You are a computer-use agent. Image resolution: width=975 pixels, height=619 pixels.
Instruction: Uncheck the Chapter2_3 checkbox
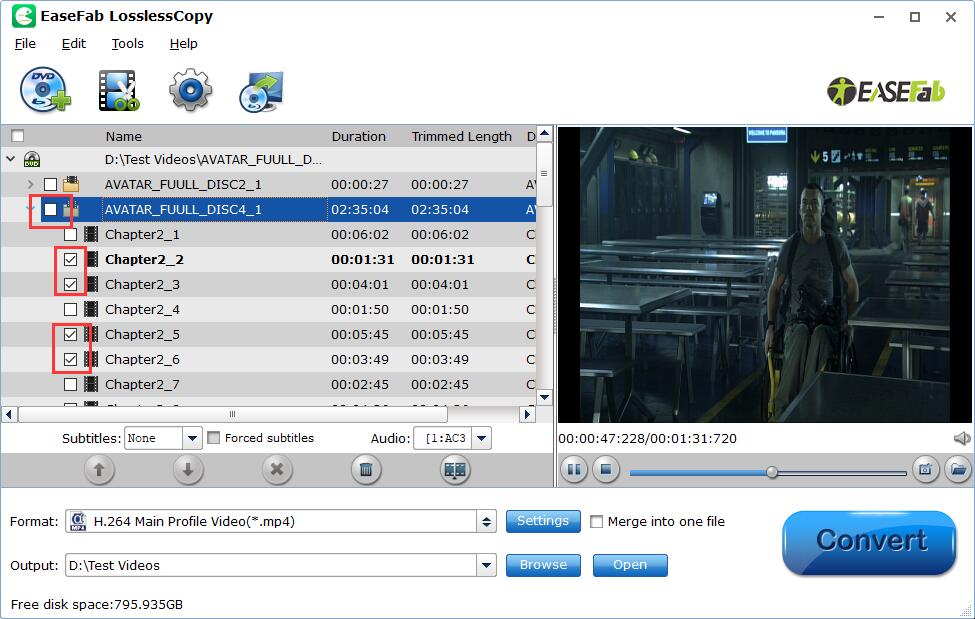(70, 284)
